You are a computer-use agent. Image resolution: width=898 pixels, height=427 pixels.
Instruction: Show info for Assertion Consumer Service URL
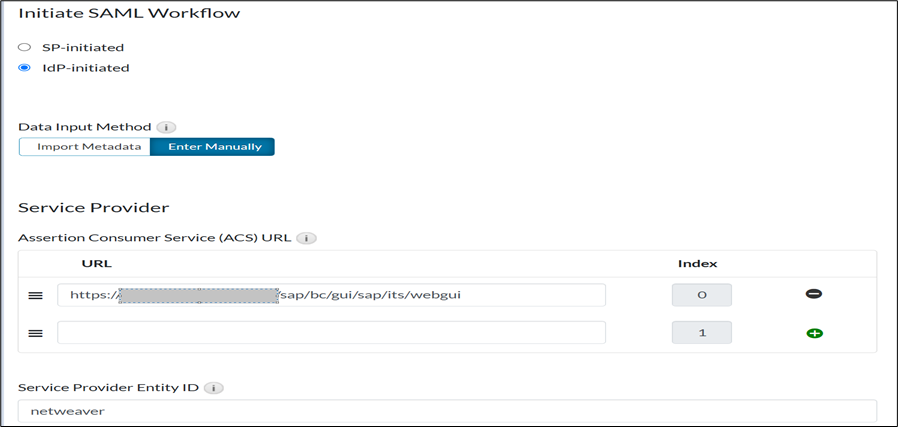[x=307, y=238]
